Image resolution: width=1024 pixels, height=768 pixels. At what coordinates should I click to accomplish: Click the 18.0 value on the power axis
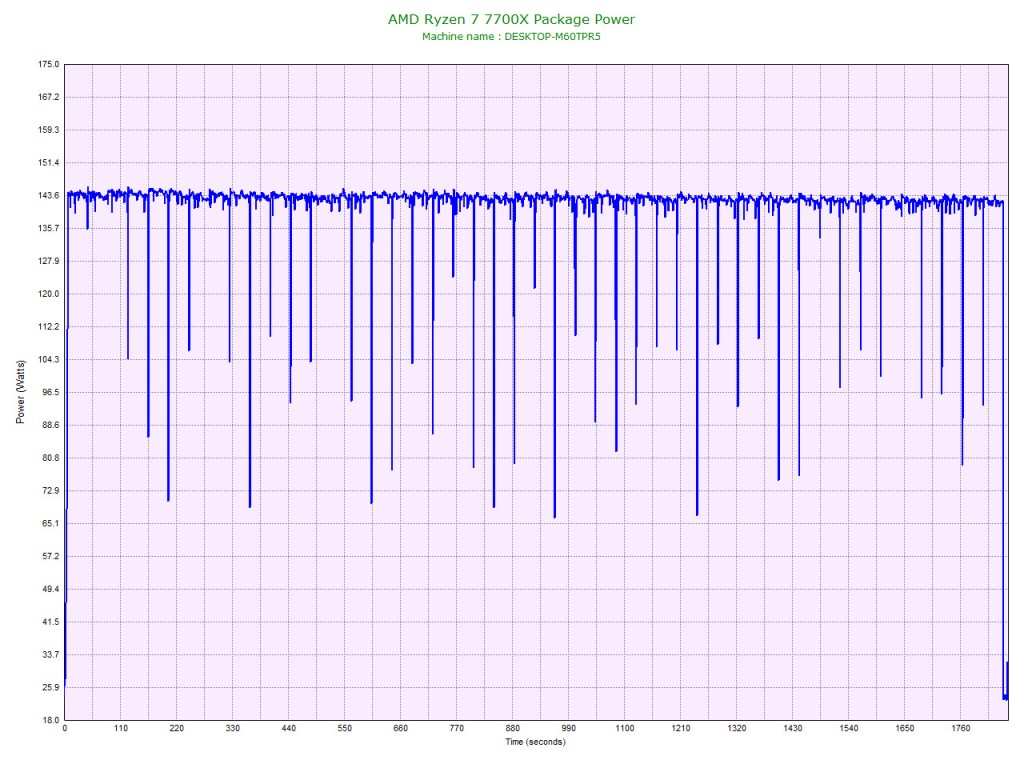pyautogui.click(x=50, y=720)
